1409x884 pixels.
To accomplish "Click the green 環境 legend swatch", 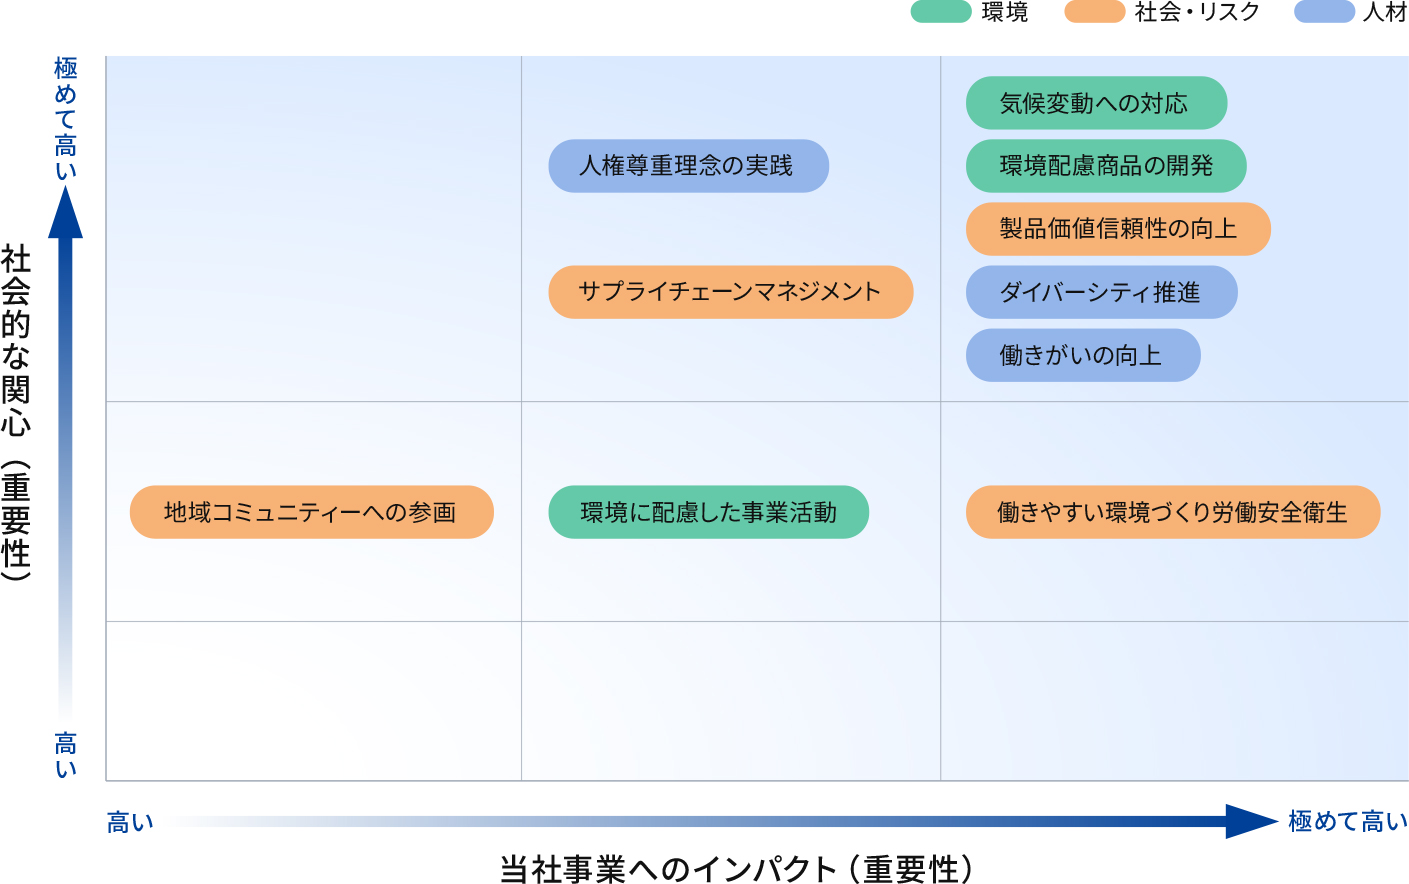I will [x=940, y=12].
